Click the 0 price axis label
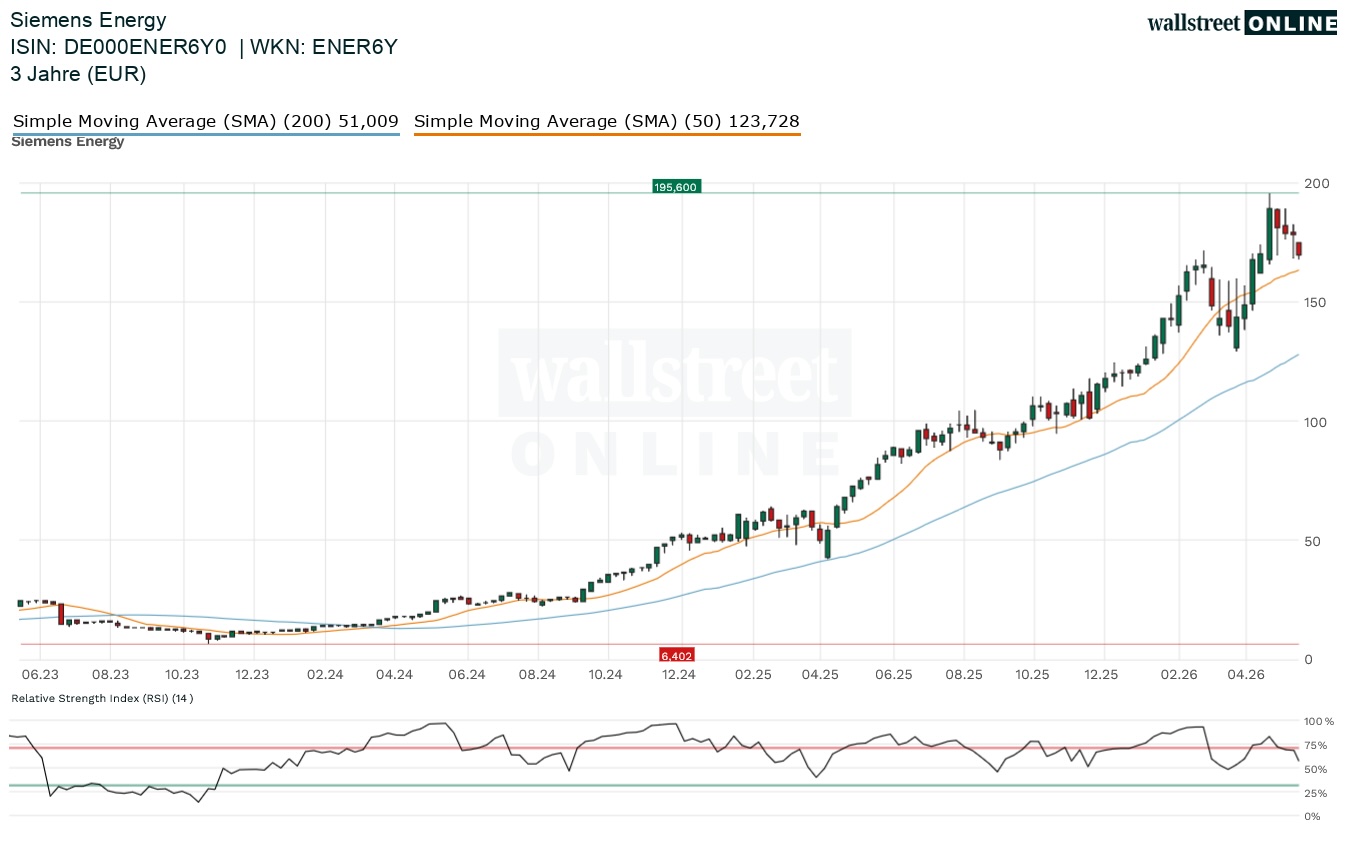The image size is (1349, 843). (x=1308, y=660)
